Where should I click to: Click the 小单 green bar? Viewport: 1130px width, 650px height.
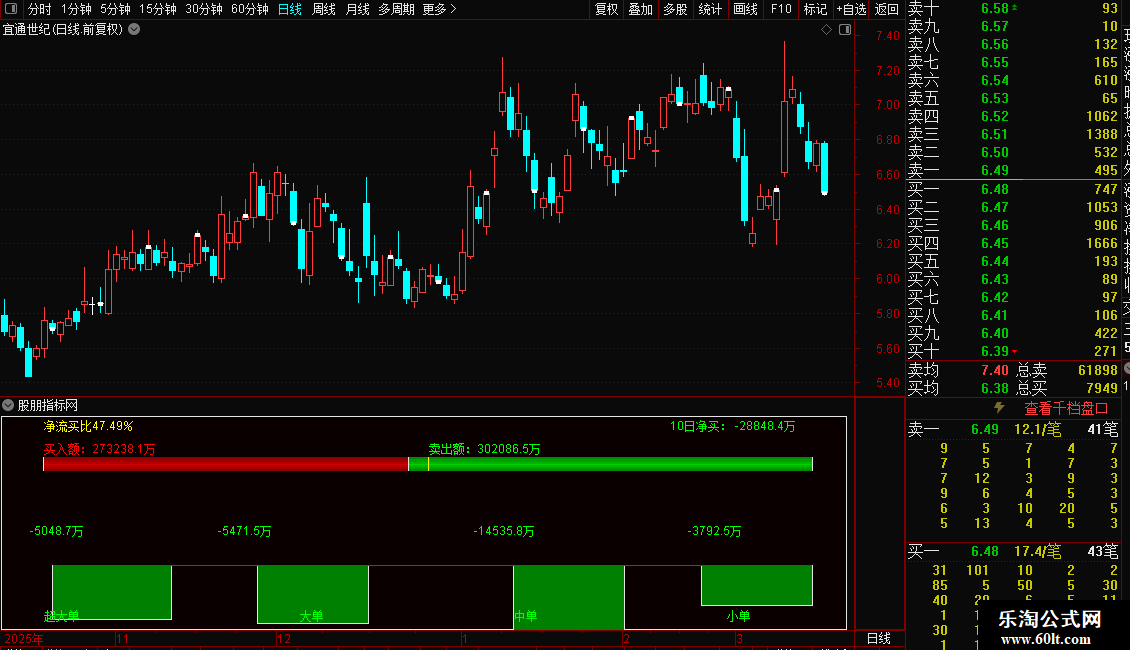[x=757, y=585]
